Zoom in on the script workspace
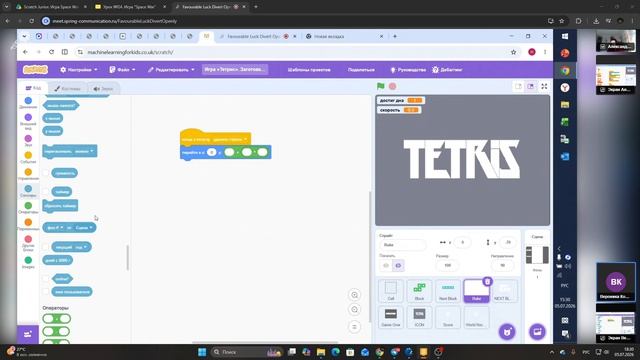640x360 pixels. point(354,295)
